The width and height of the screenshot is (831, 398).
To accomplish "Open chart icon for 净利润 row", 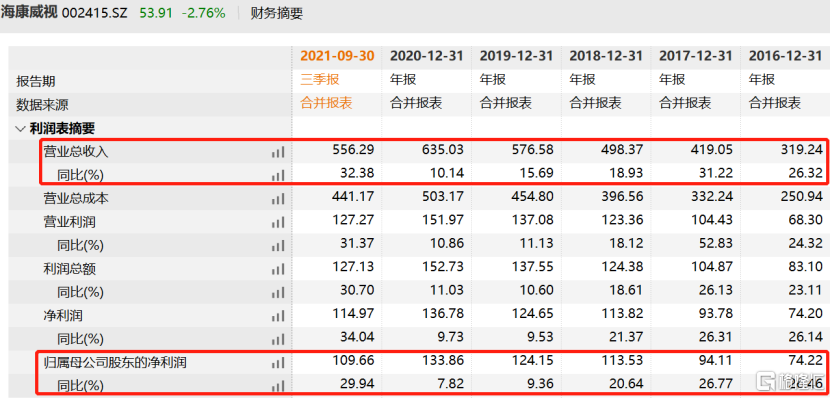I will (278, 316).
